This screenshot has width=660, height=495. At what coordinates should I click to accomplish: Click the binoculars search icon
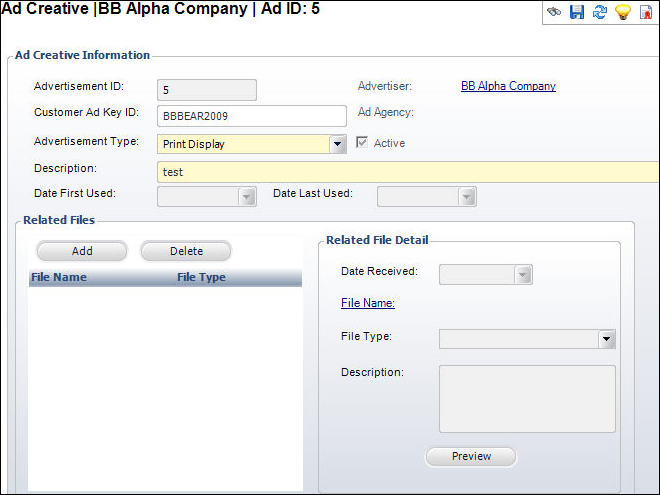tap(554, 12)
